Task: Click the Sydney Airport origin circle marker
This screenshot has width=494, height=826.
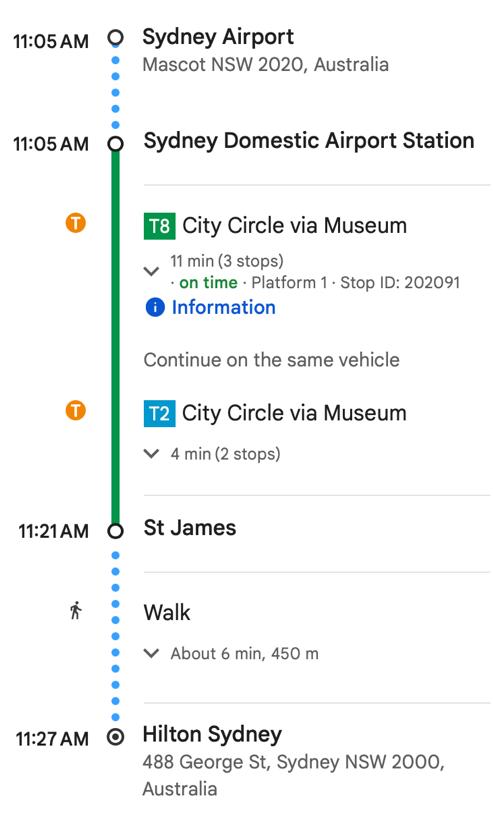Action: click(x=115, y=38)
